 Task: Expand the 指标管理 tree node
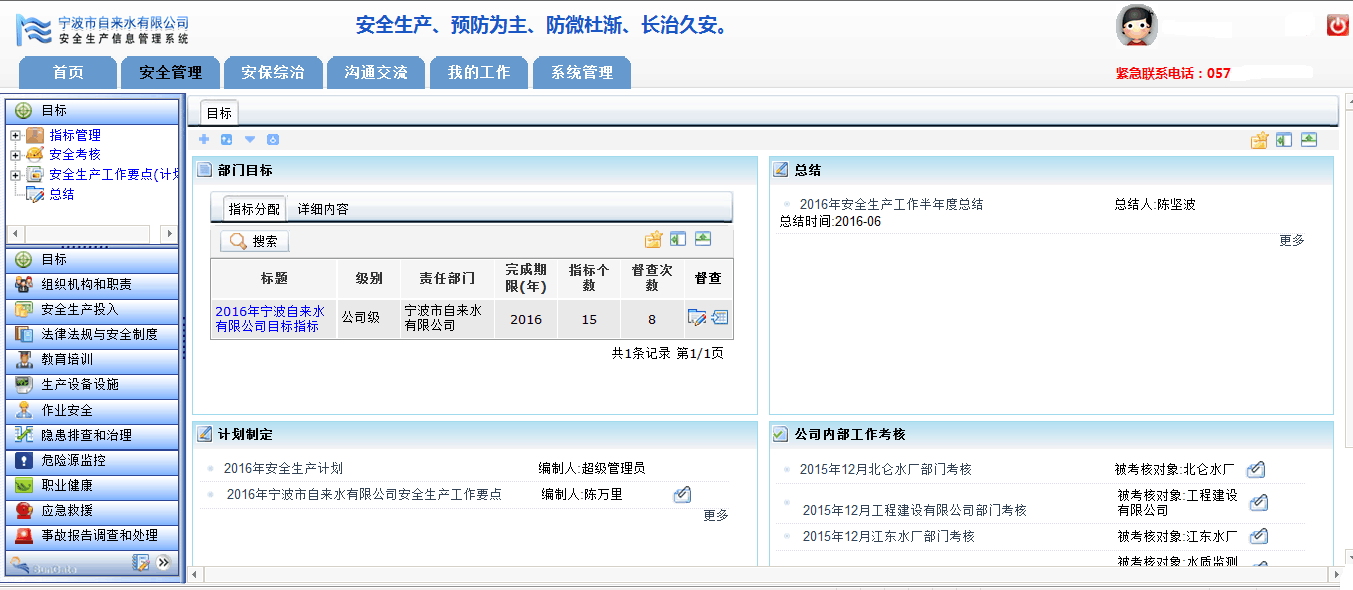tap(15, 135)
